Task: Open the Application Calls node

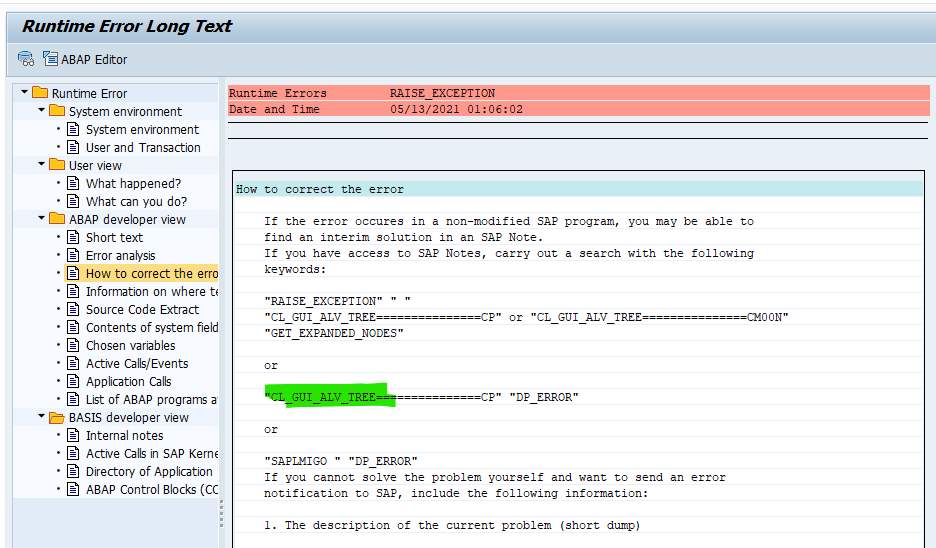Action: (128, 381)
